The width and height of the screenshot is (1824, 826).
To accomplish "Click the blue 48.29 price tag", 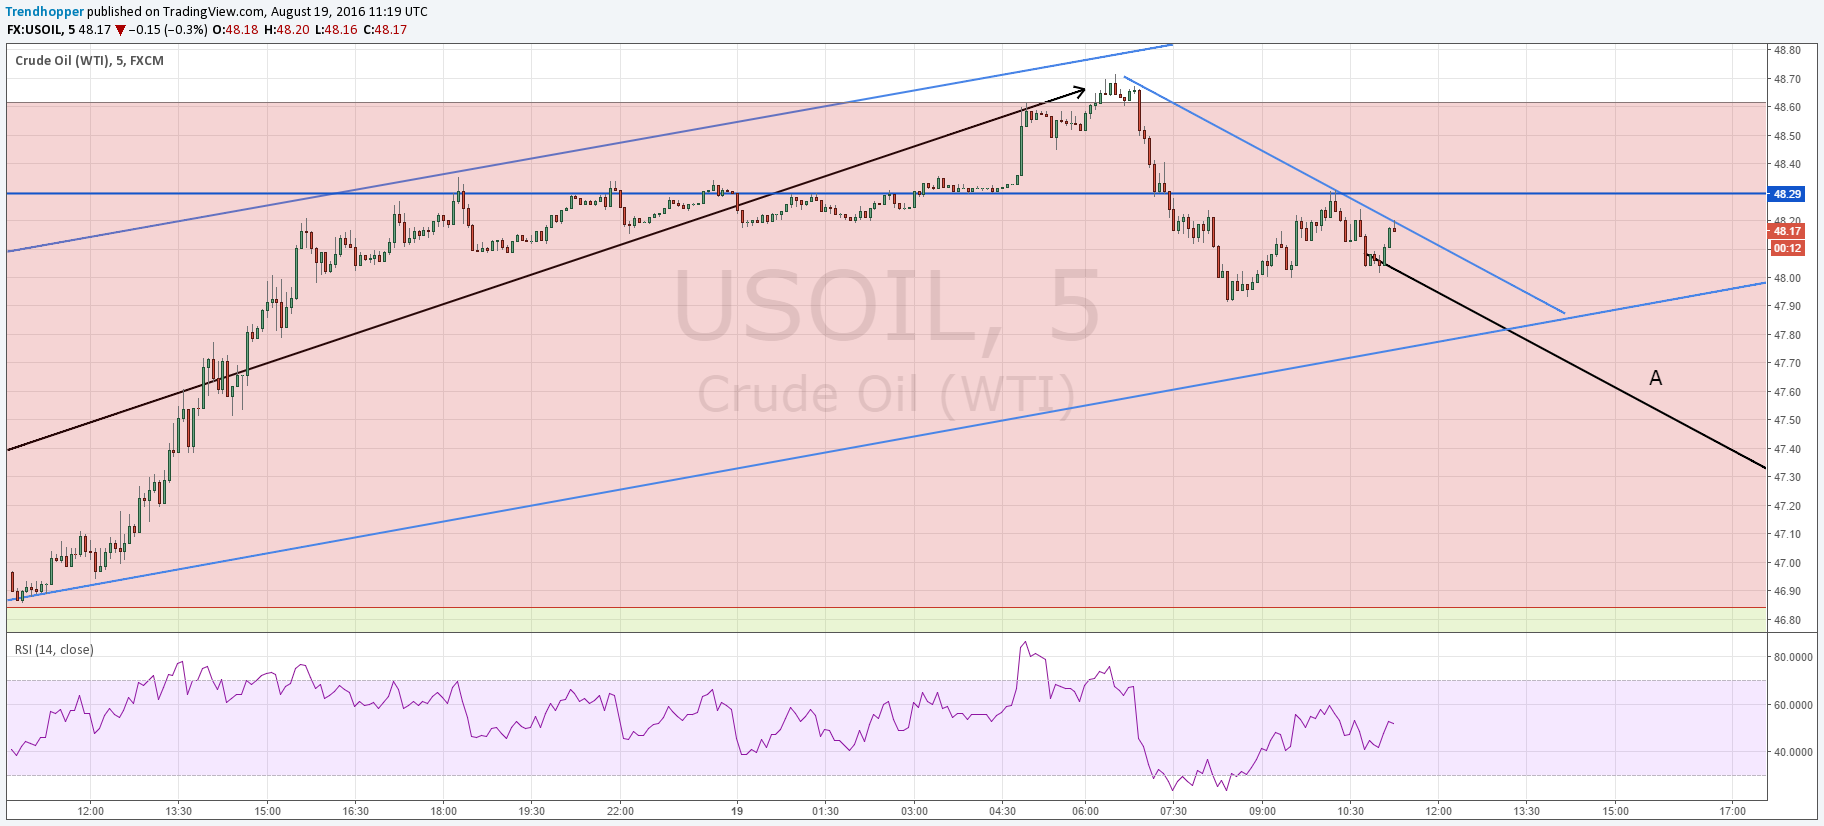I will coord(1786,194).
